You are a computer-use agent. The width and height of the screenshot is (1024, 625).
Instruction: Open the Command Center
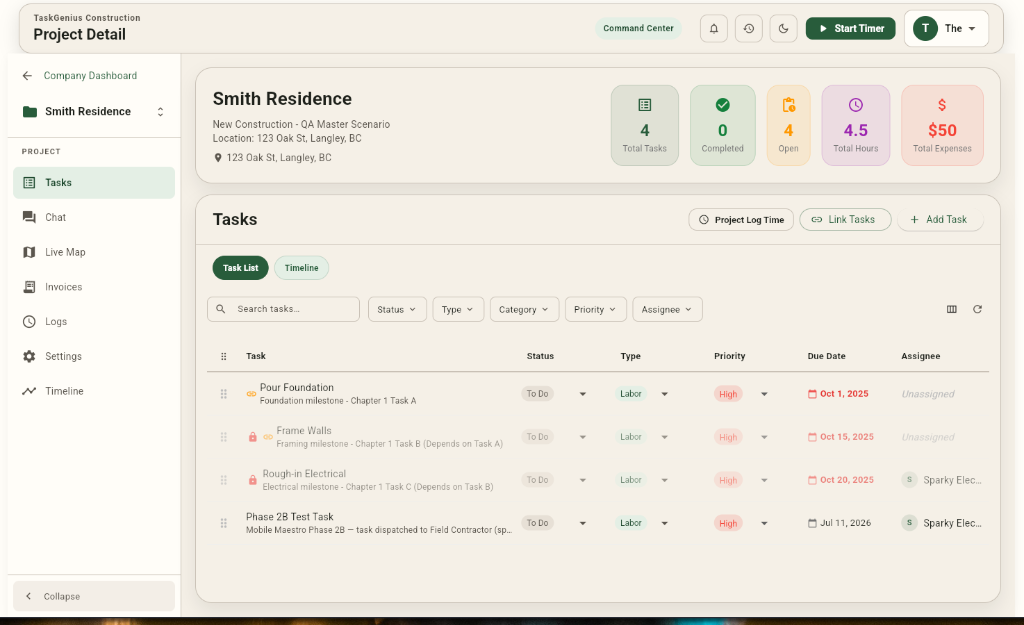tap(638, 28)
